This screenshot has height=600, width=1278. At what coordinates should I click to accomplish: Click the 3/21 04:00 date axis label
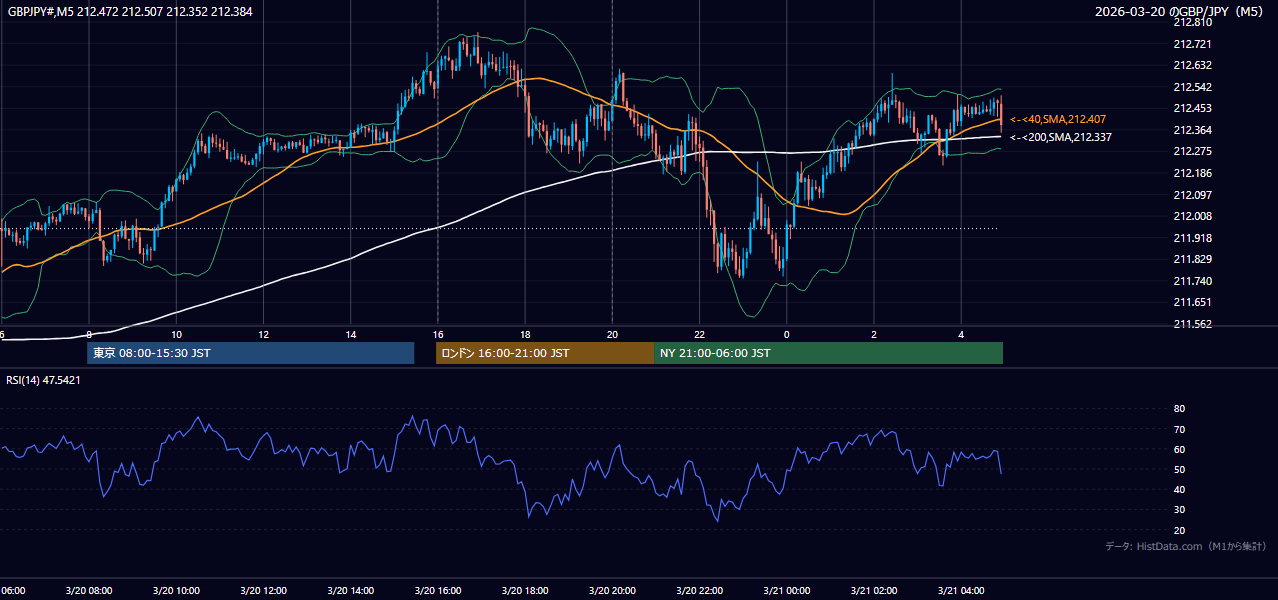point(961,590)
